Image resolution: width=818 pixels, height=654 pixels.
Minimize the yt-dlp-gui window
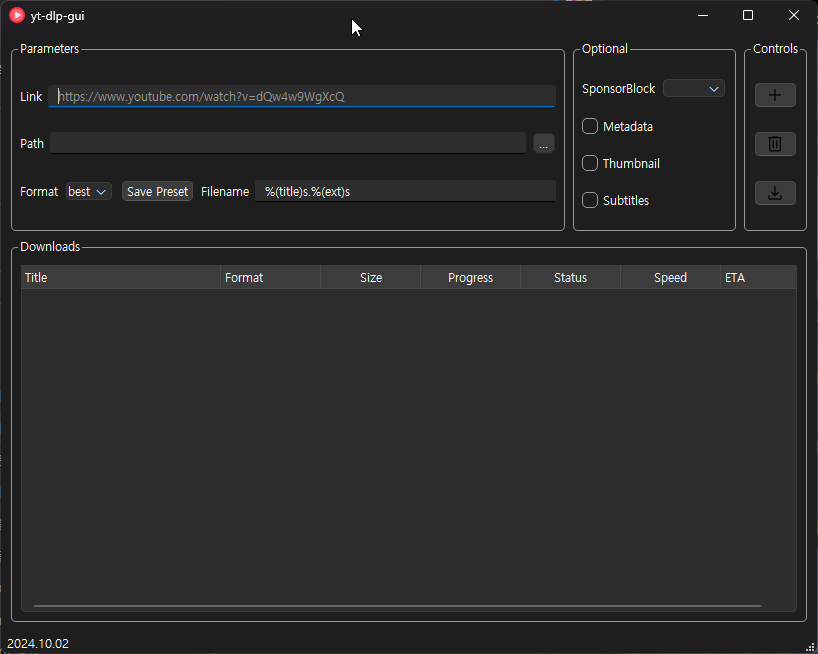[703, 15]
